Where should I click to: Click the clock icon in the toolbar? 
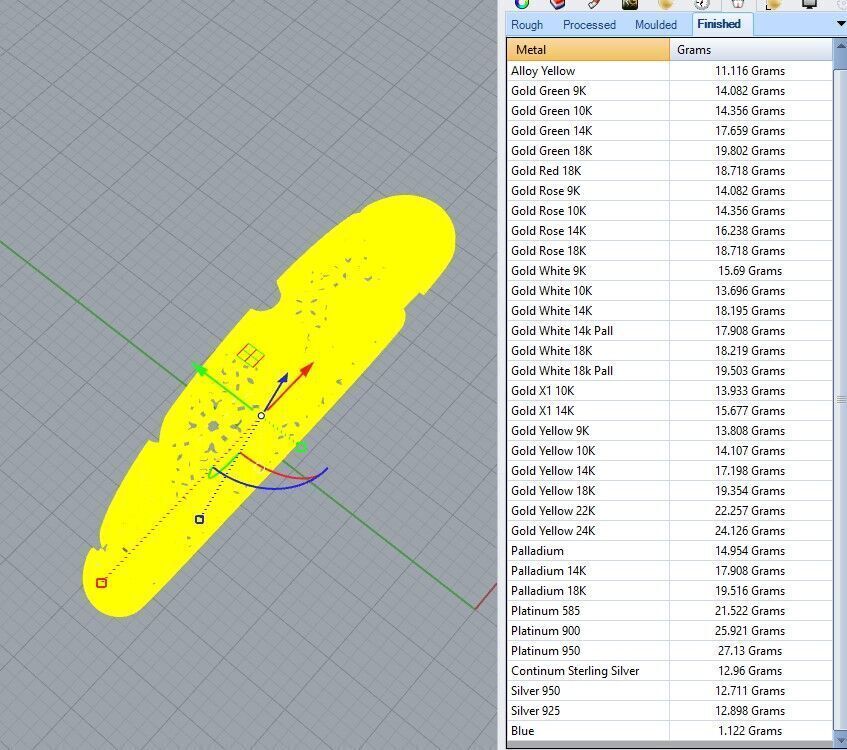point(702,4)
